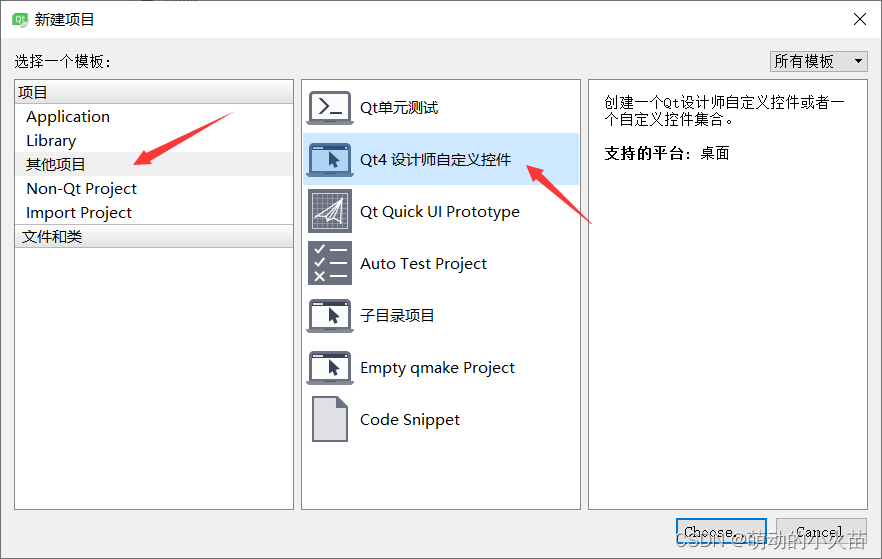Select the 子目录项目 template label
882x559 pixels.
click(x=397, y=315)
